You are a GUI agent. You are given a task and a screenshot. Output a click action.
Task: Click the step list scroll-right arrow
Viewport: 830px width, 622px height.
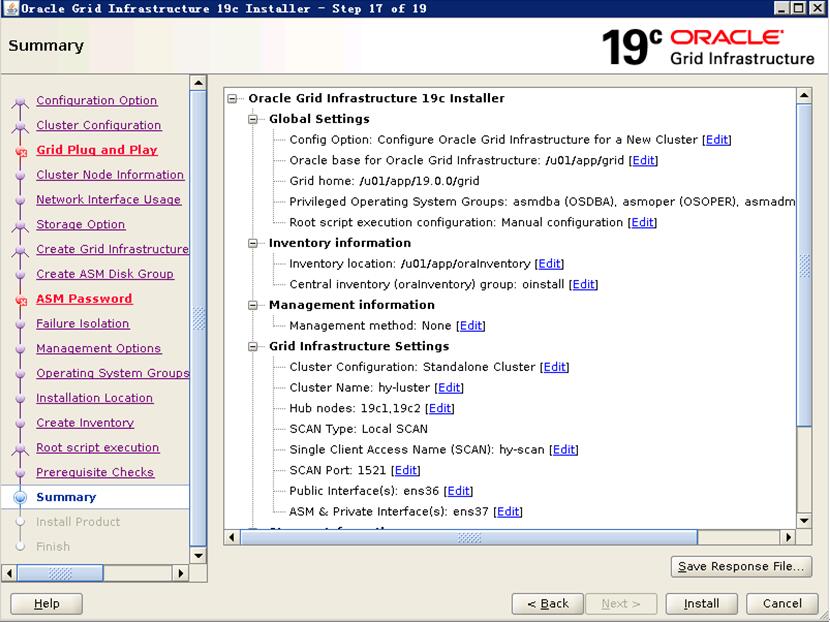click(x=181, y=573)
